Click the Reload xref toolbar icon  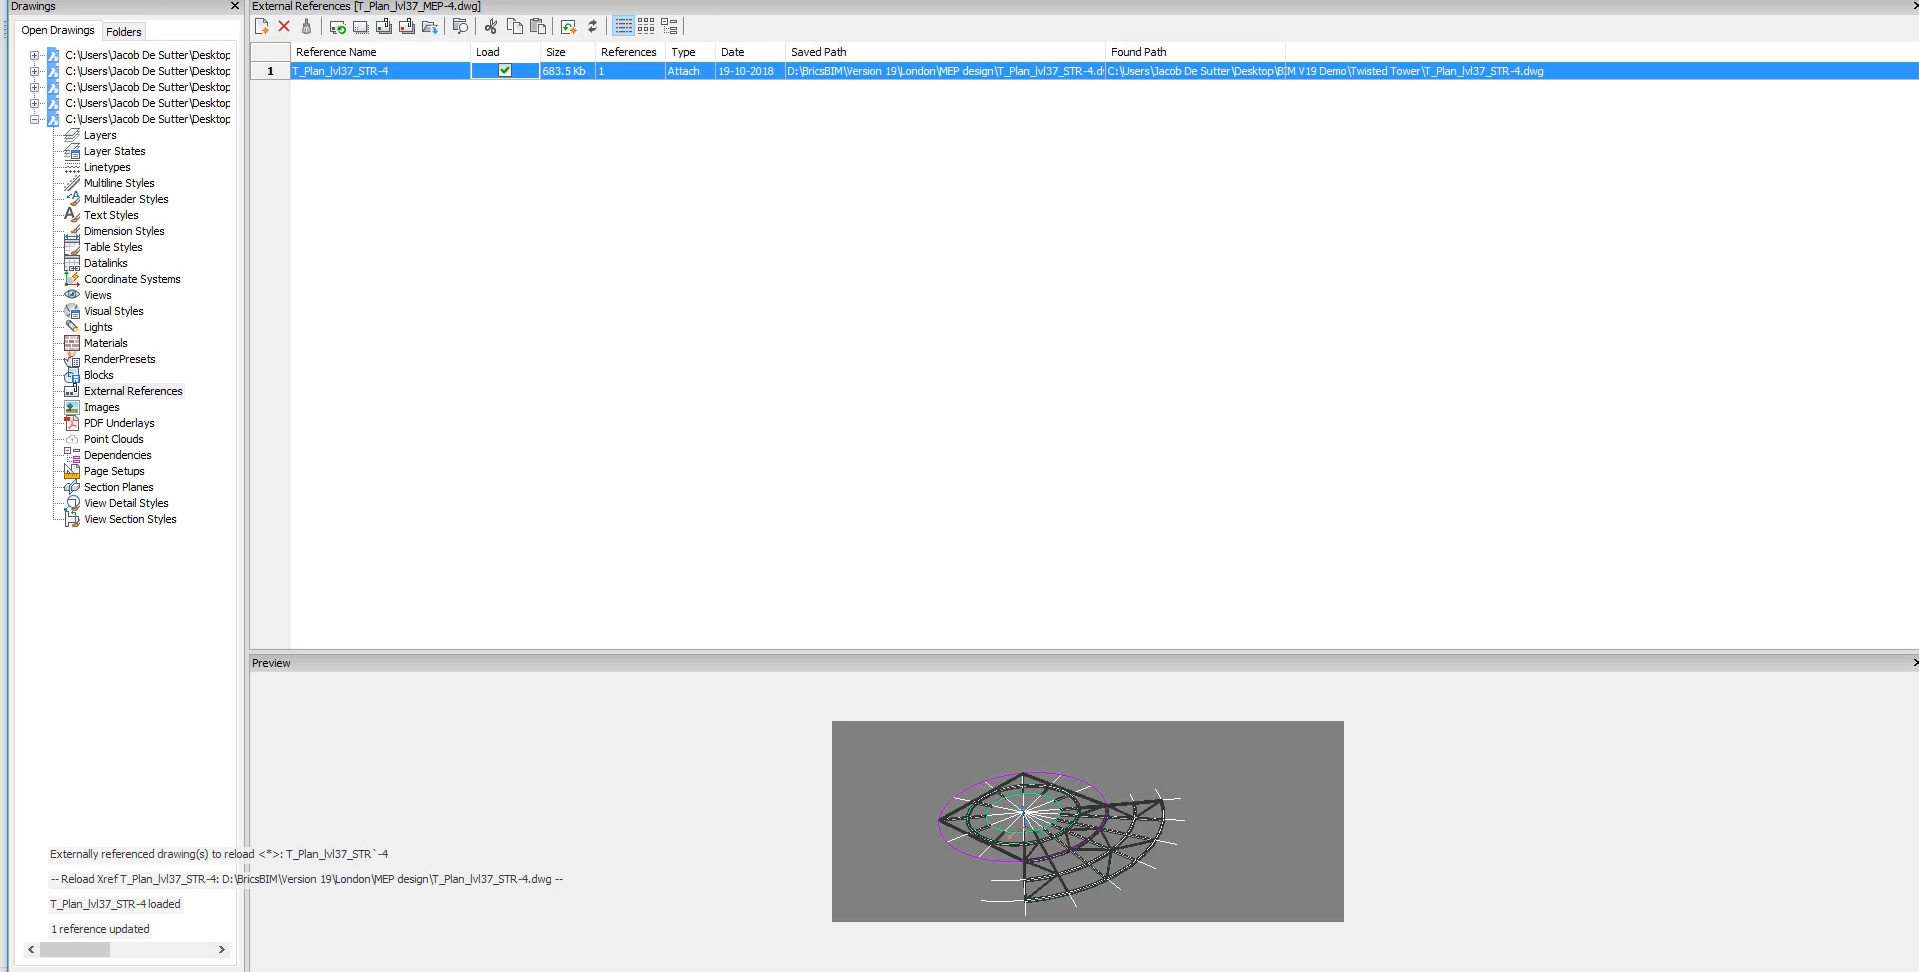[x=338, y=27]
